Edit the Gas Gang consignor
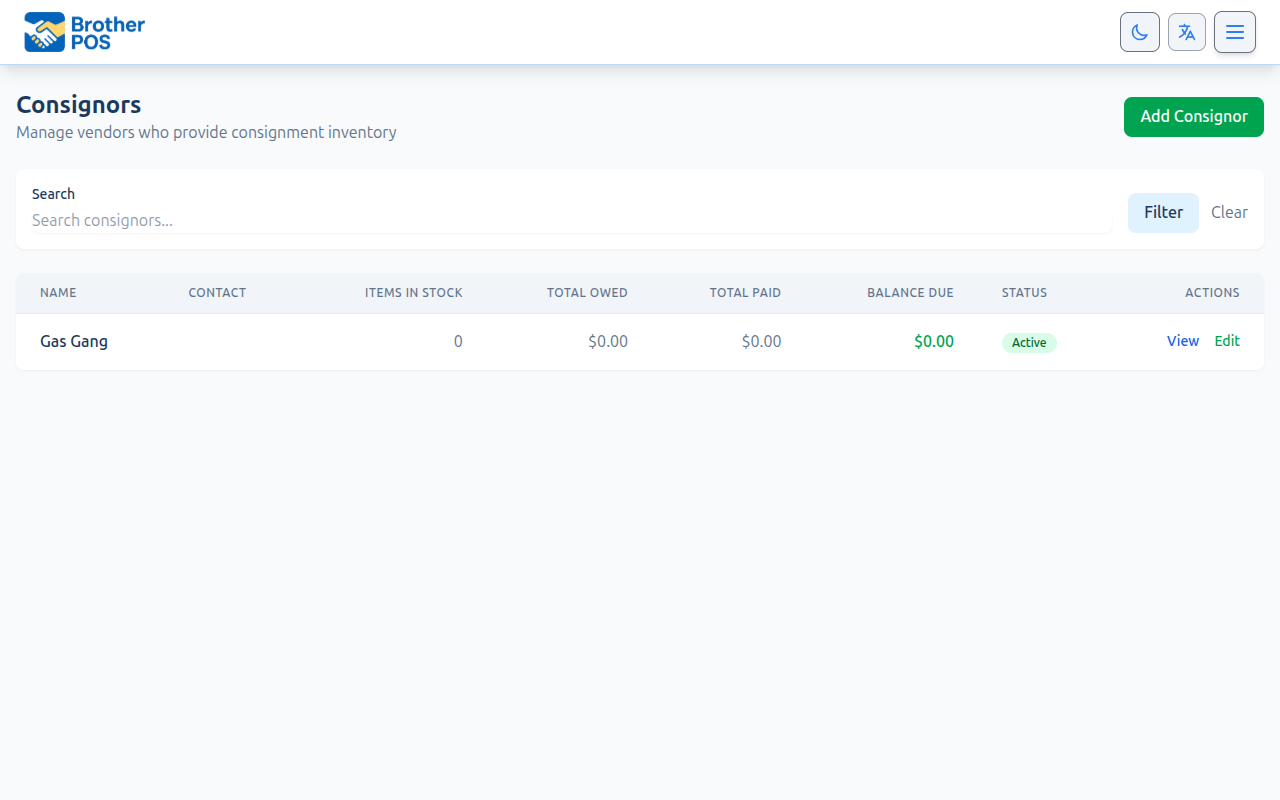 (x=1227, y=341)
